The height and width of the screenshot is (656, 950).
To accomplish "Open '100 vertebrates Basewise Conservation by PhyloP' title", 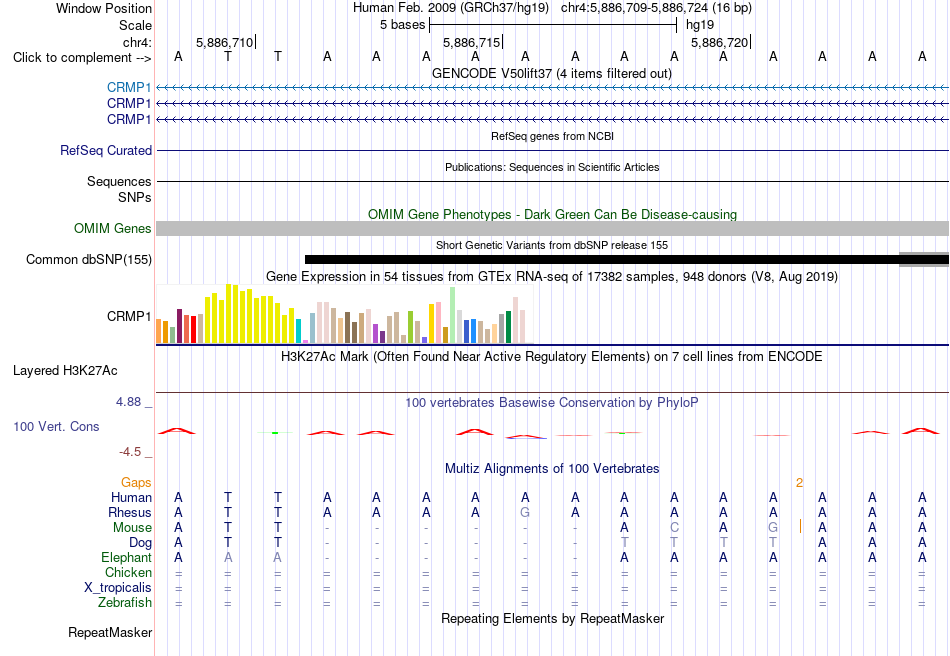I will click(552, 402).
